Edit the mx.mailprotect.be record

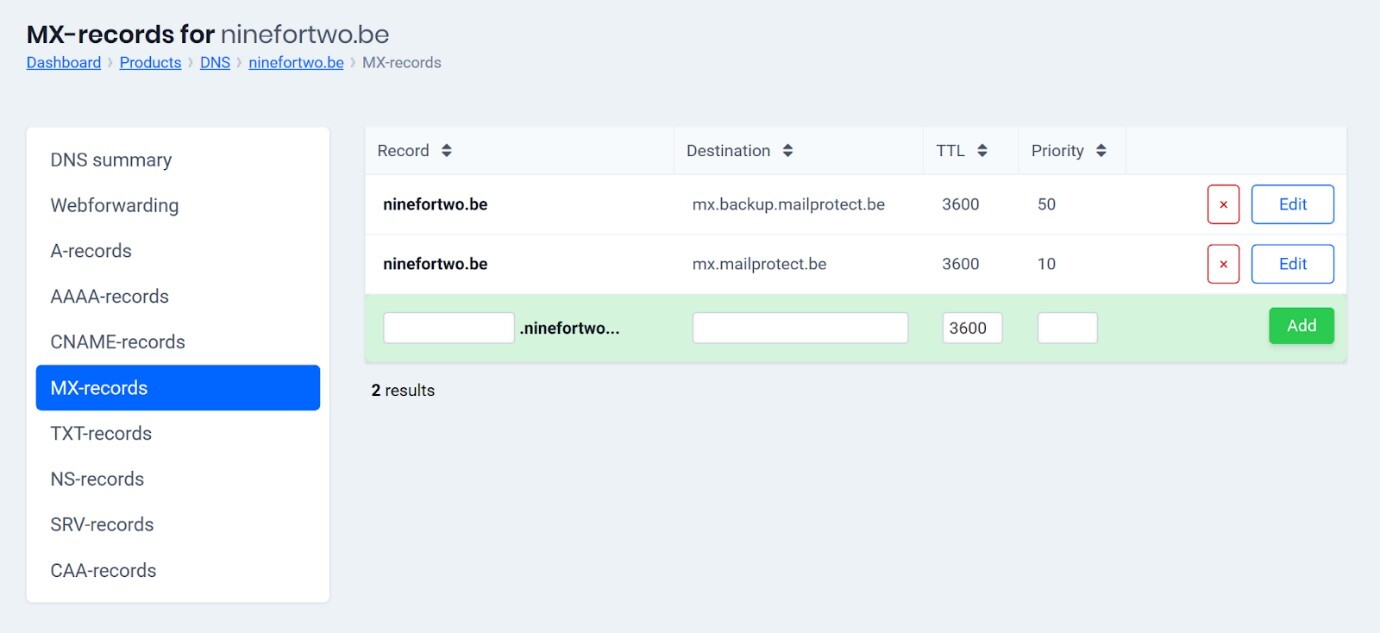coord(1292,264)
